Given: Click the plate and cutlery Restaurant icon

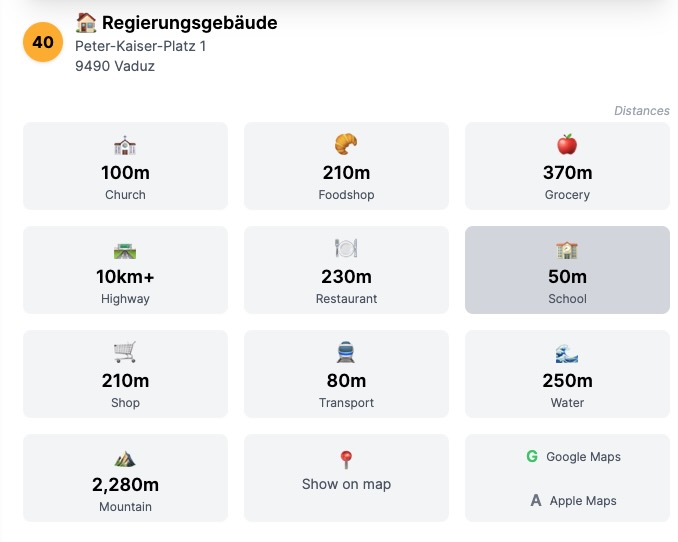Looking at the screenshot, I should [x=346, y=248].
